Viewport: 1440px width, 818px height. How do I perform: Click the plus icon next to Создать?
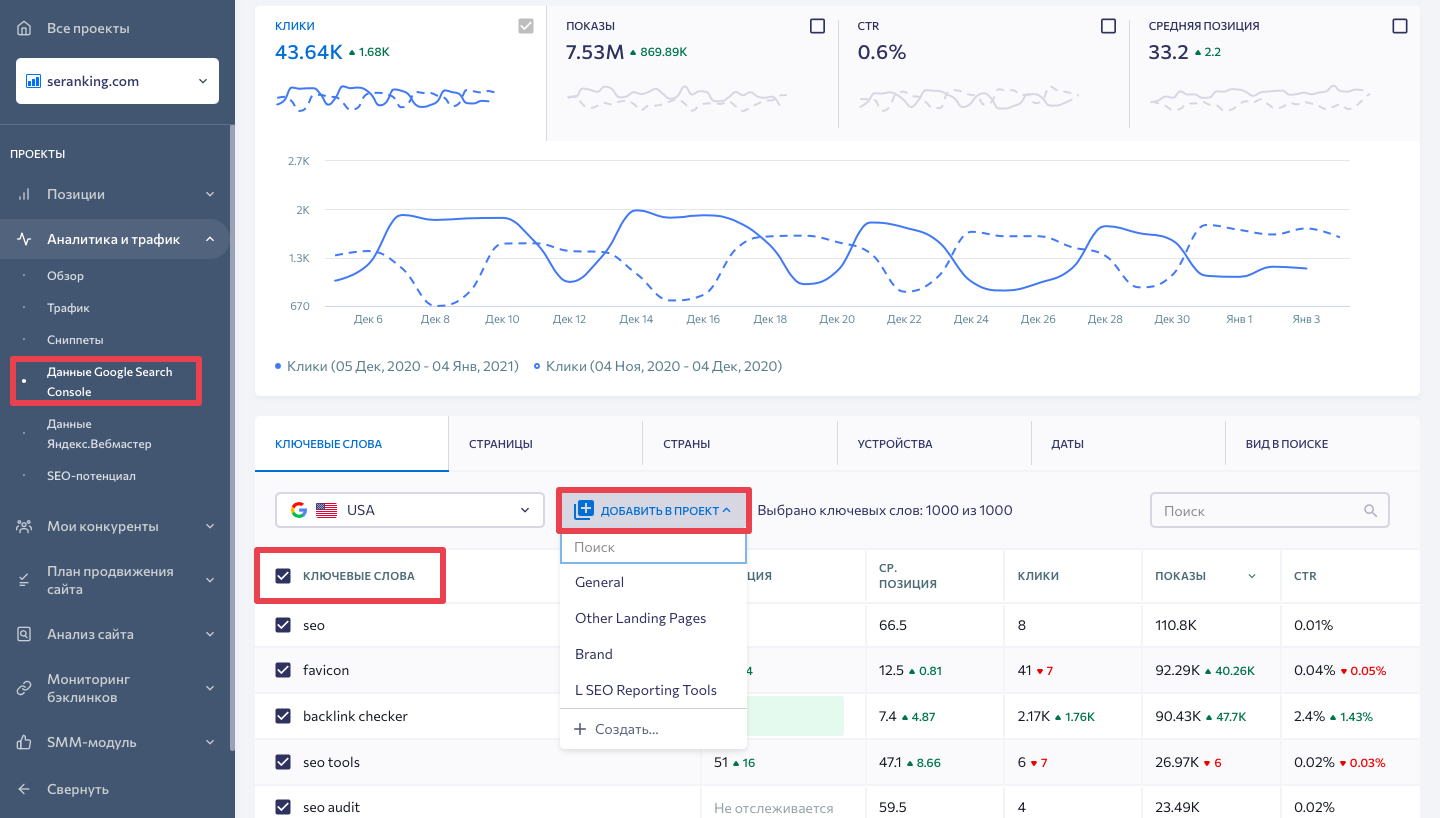point(580,729)
